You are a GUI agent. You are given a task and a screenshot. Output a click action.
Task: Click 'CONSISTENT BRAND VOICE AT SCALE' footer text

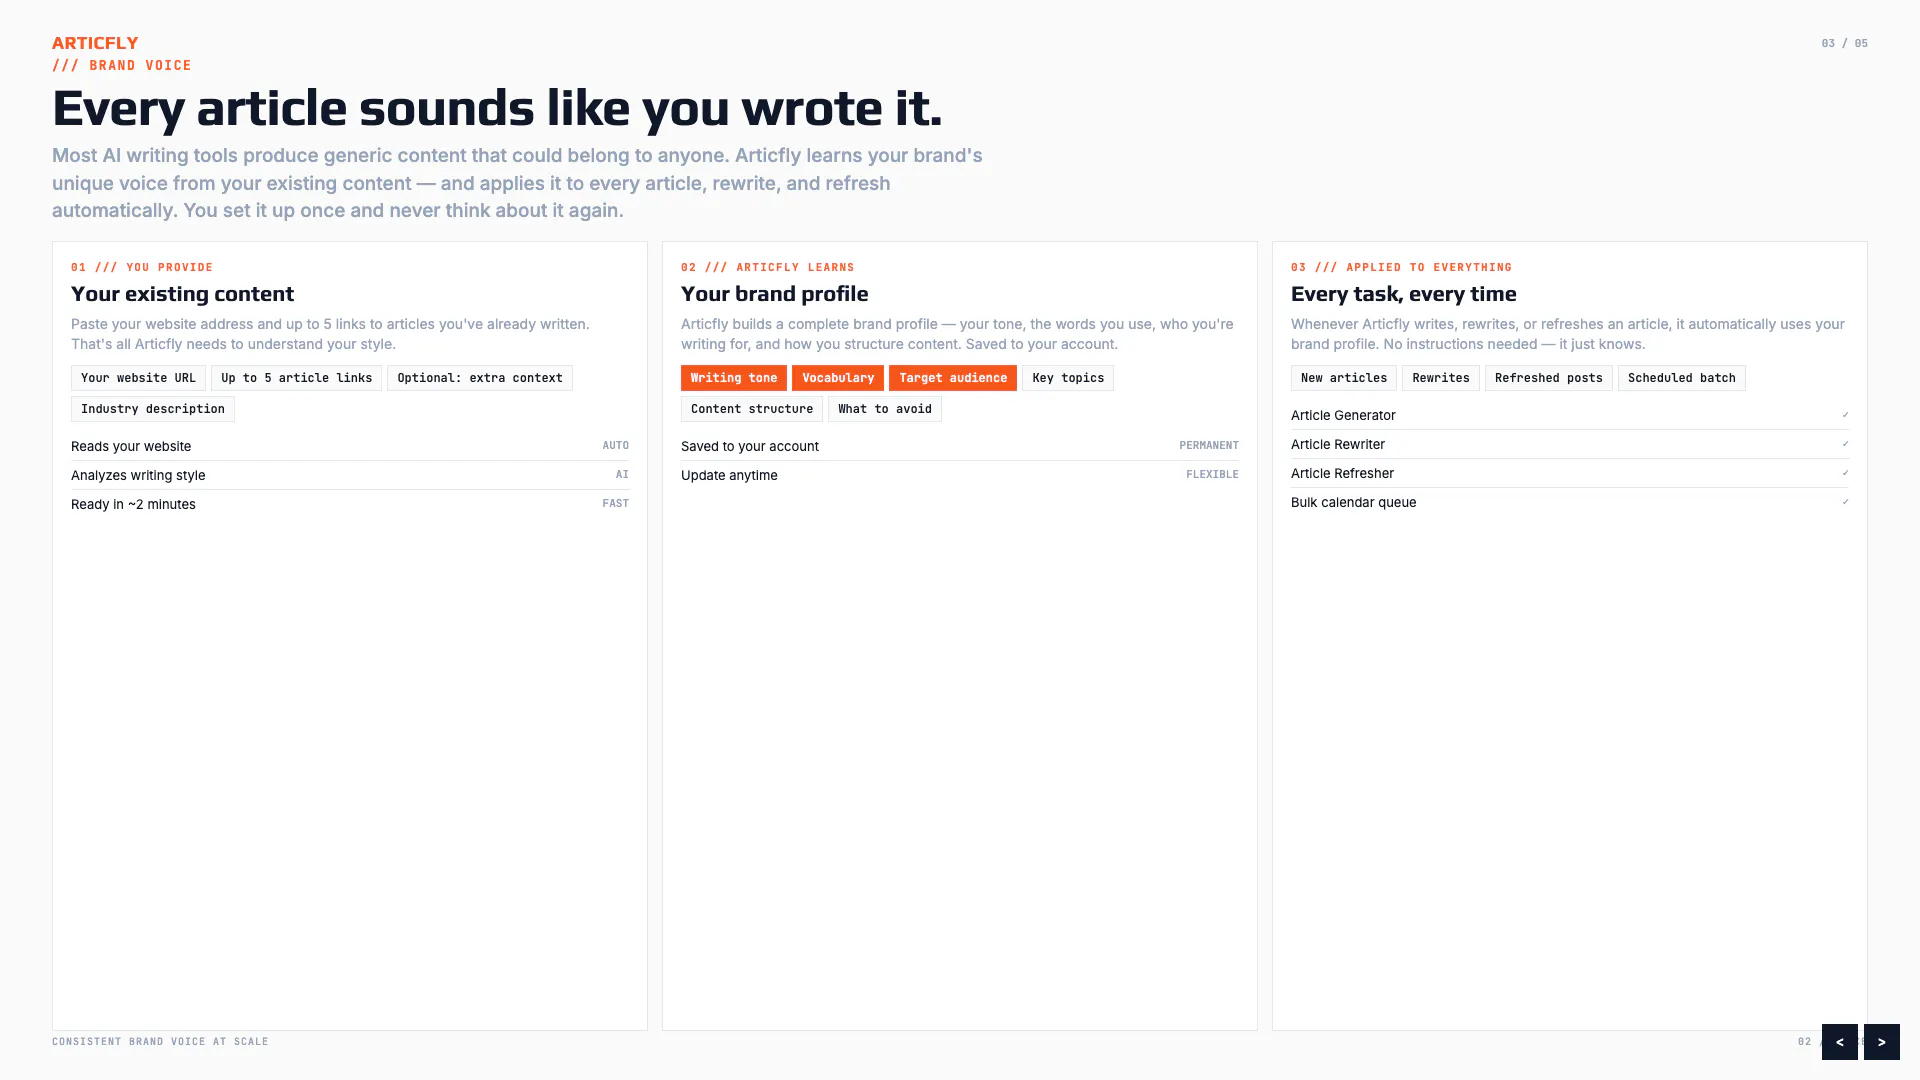pos(160,1041)
